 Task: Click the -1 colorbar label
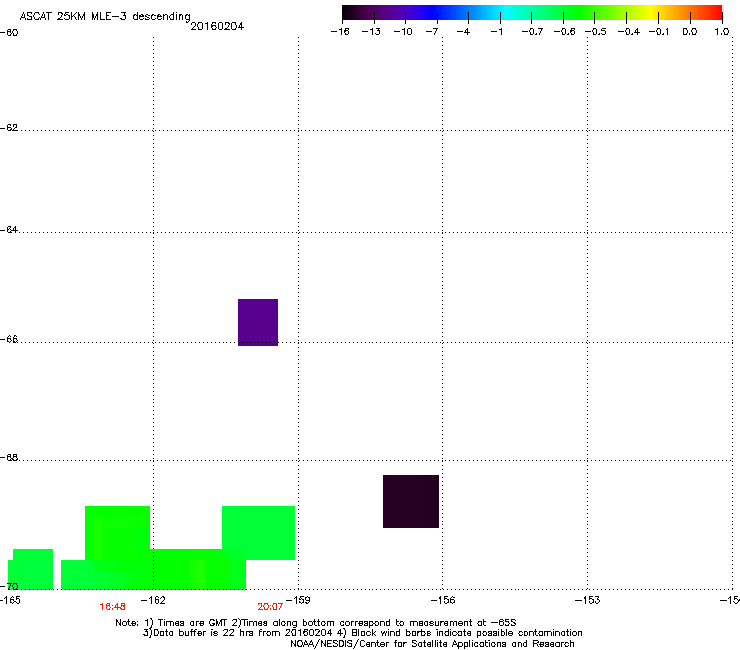(x=496, y=32)
